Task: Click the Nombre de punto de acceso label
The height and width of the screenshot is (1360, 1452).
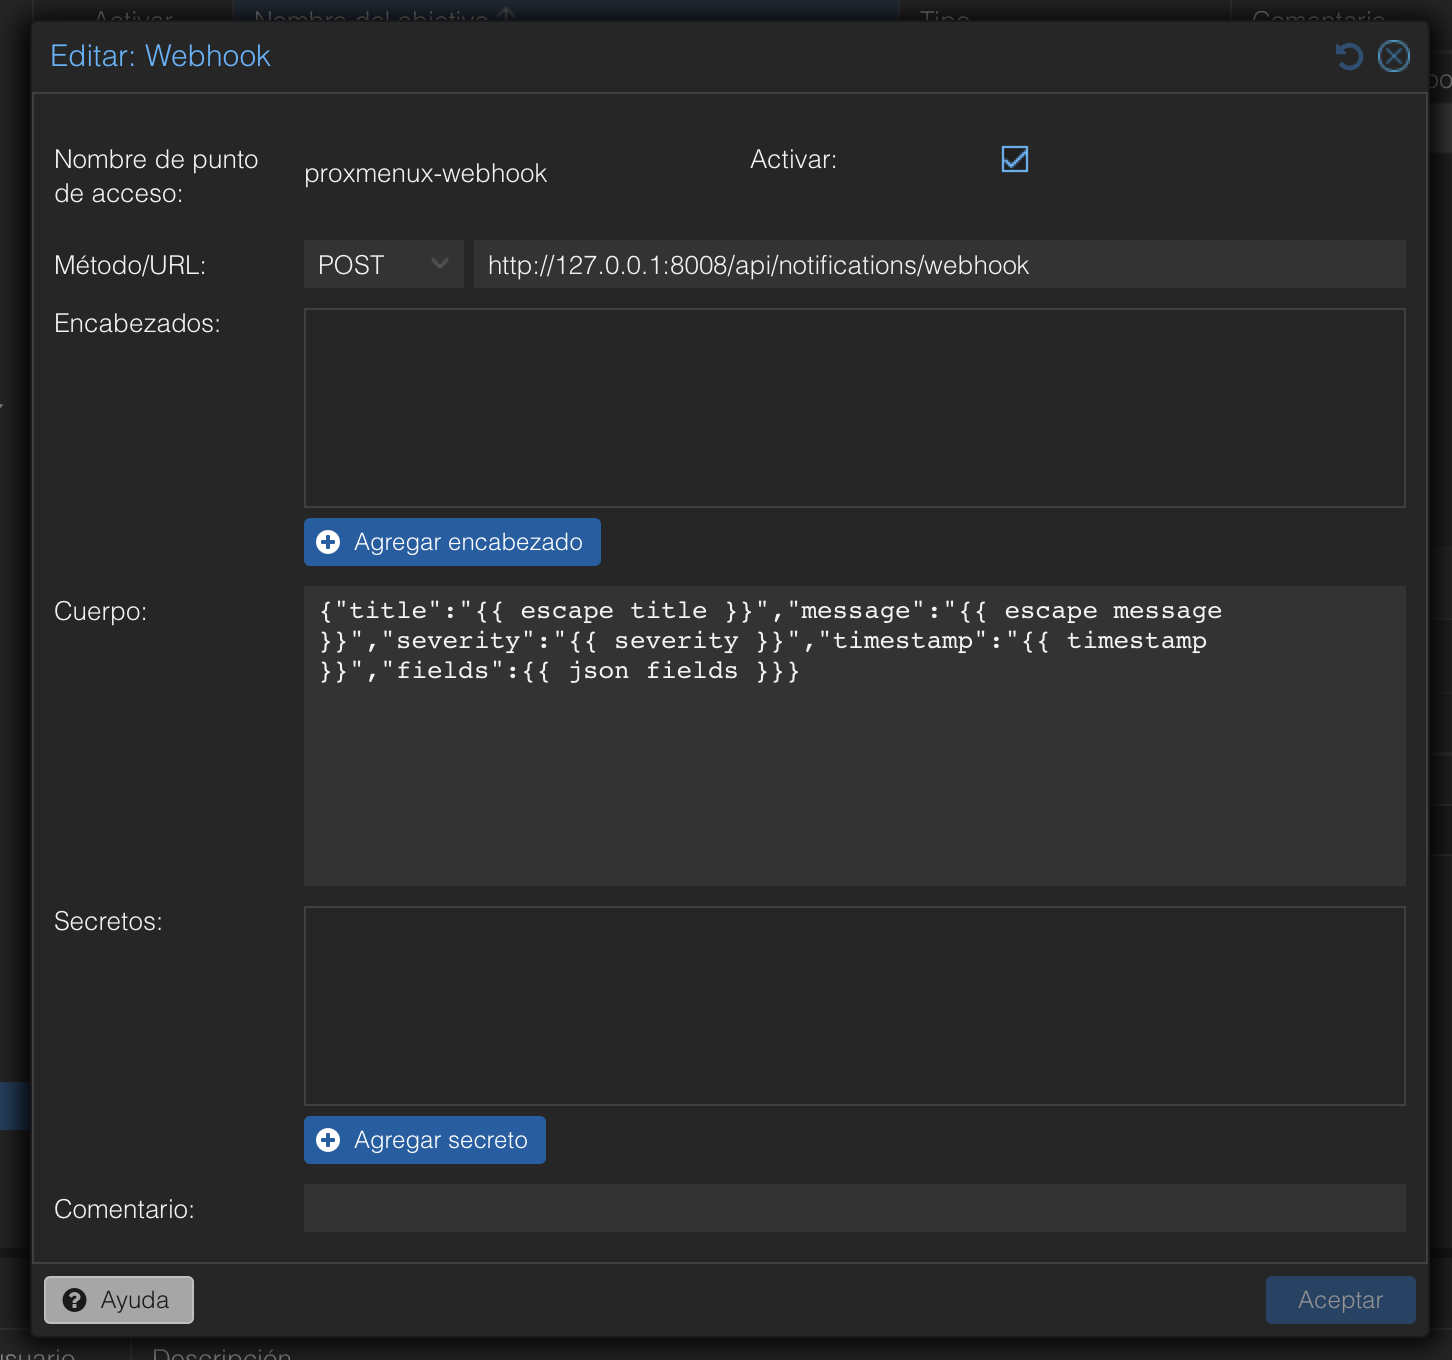Action: pyautogui.click(x=156, y=176)
